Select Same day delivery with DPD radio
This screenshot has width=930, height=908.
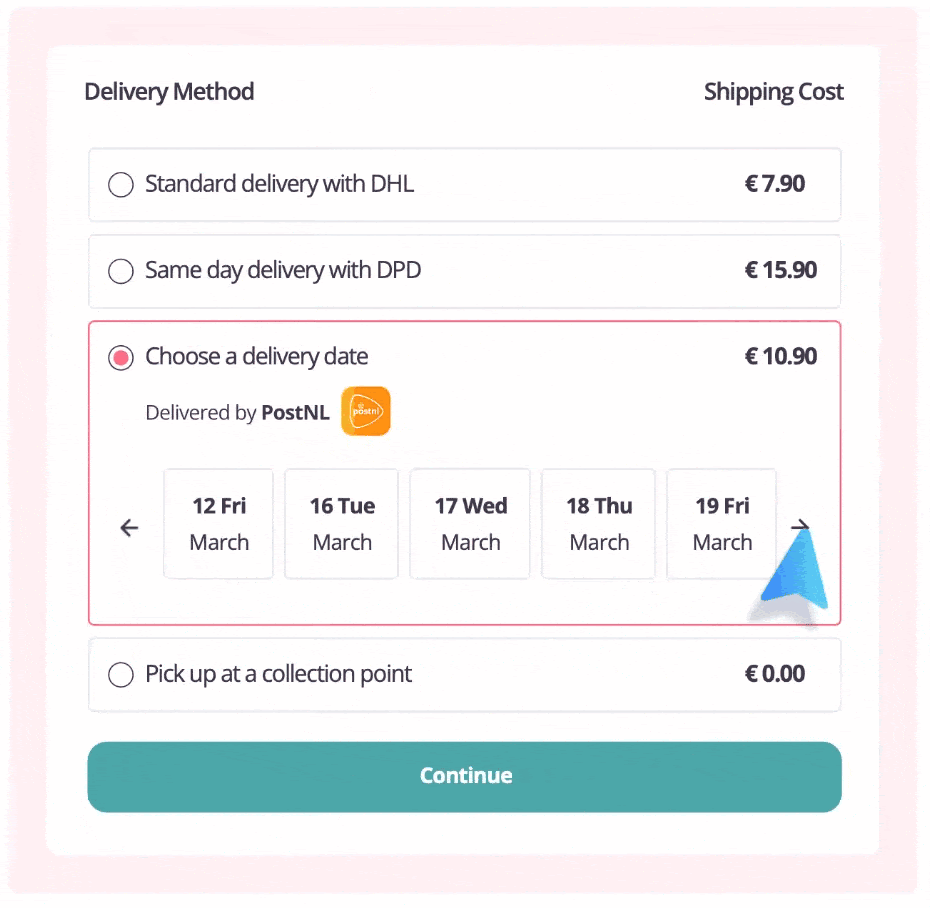click(121, 271)
